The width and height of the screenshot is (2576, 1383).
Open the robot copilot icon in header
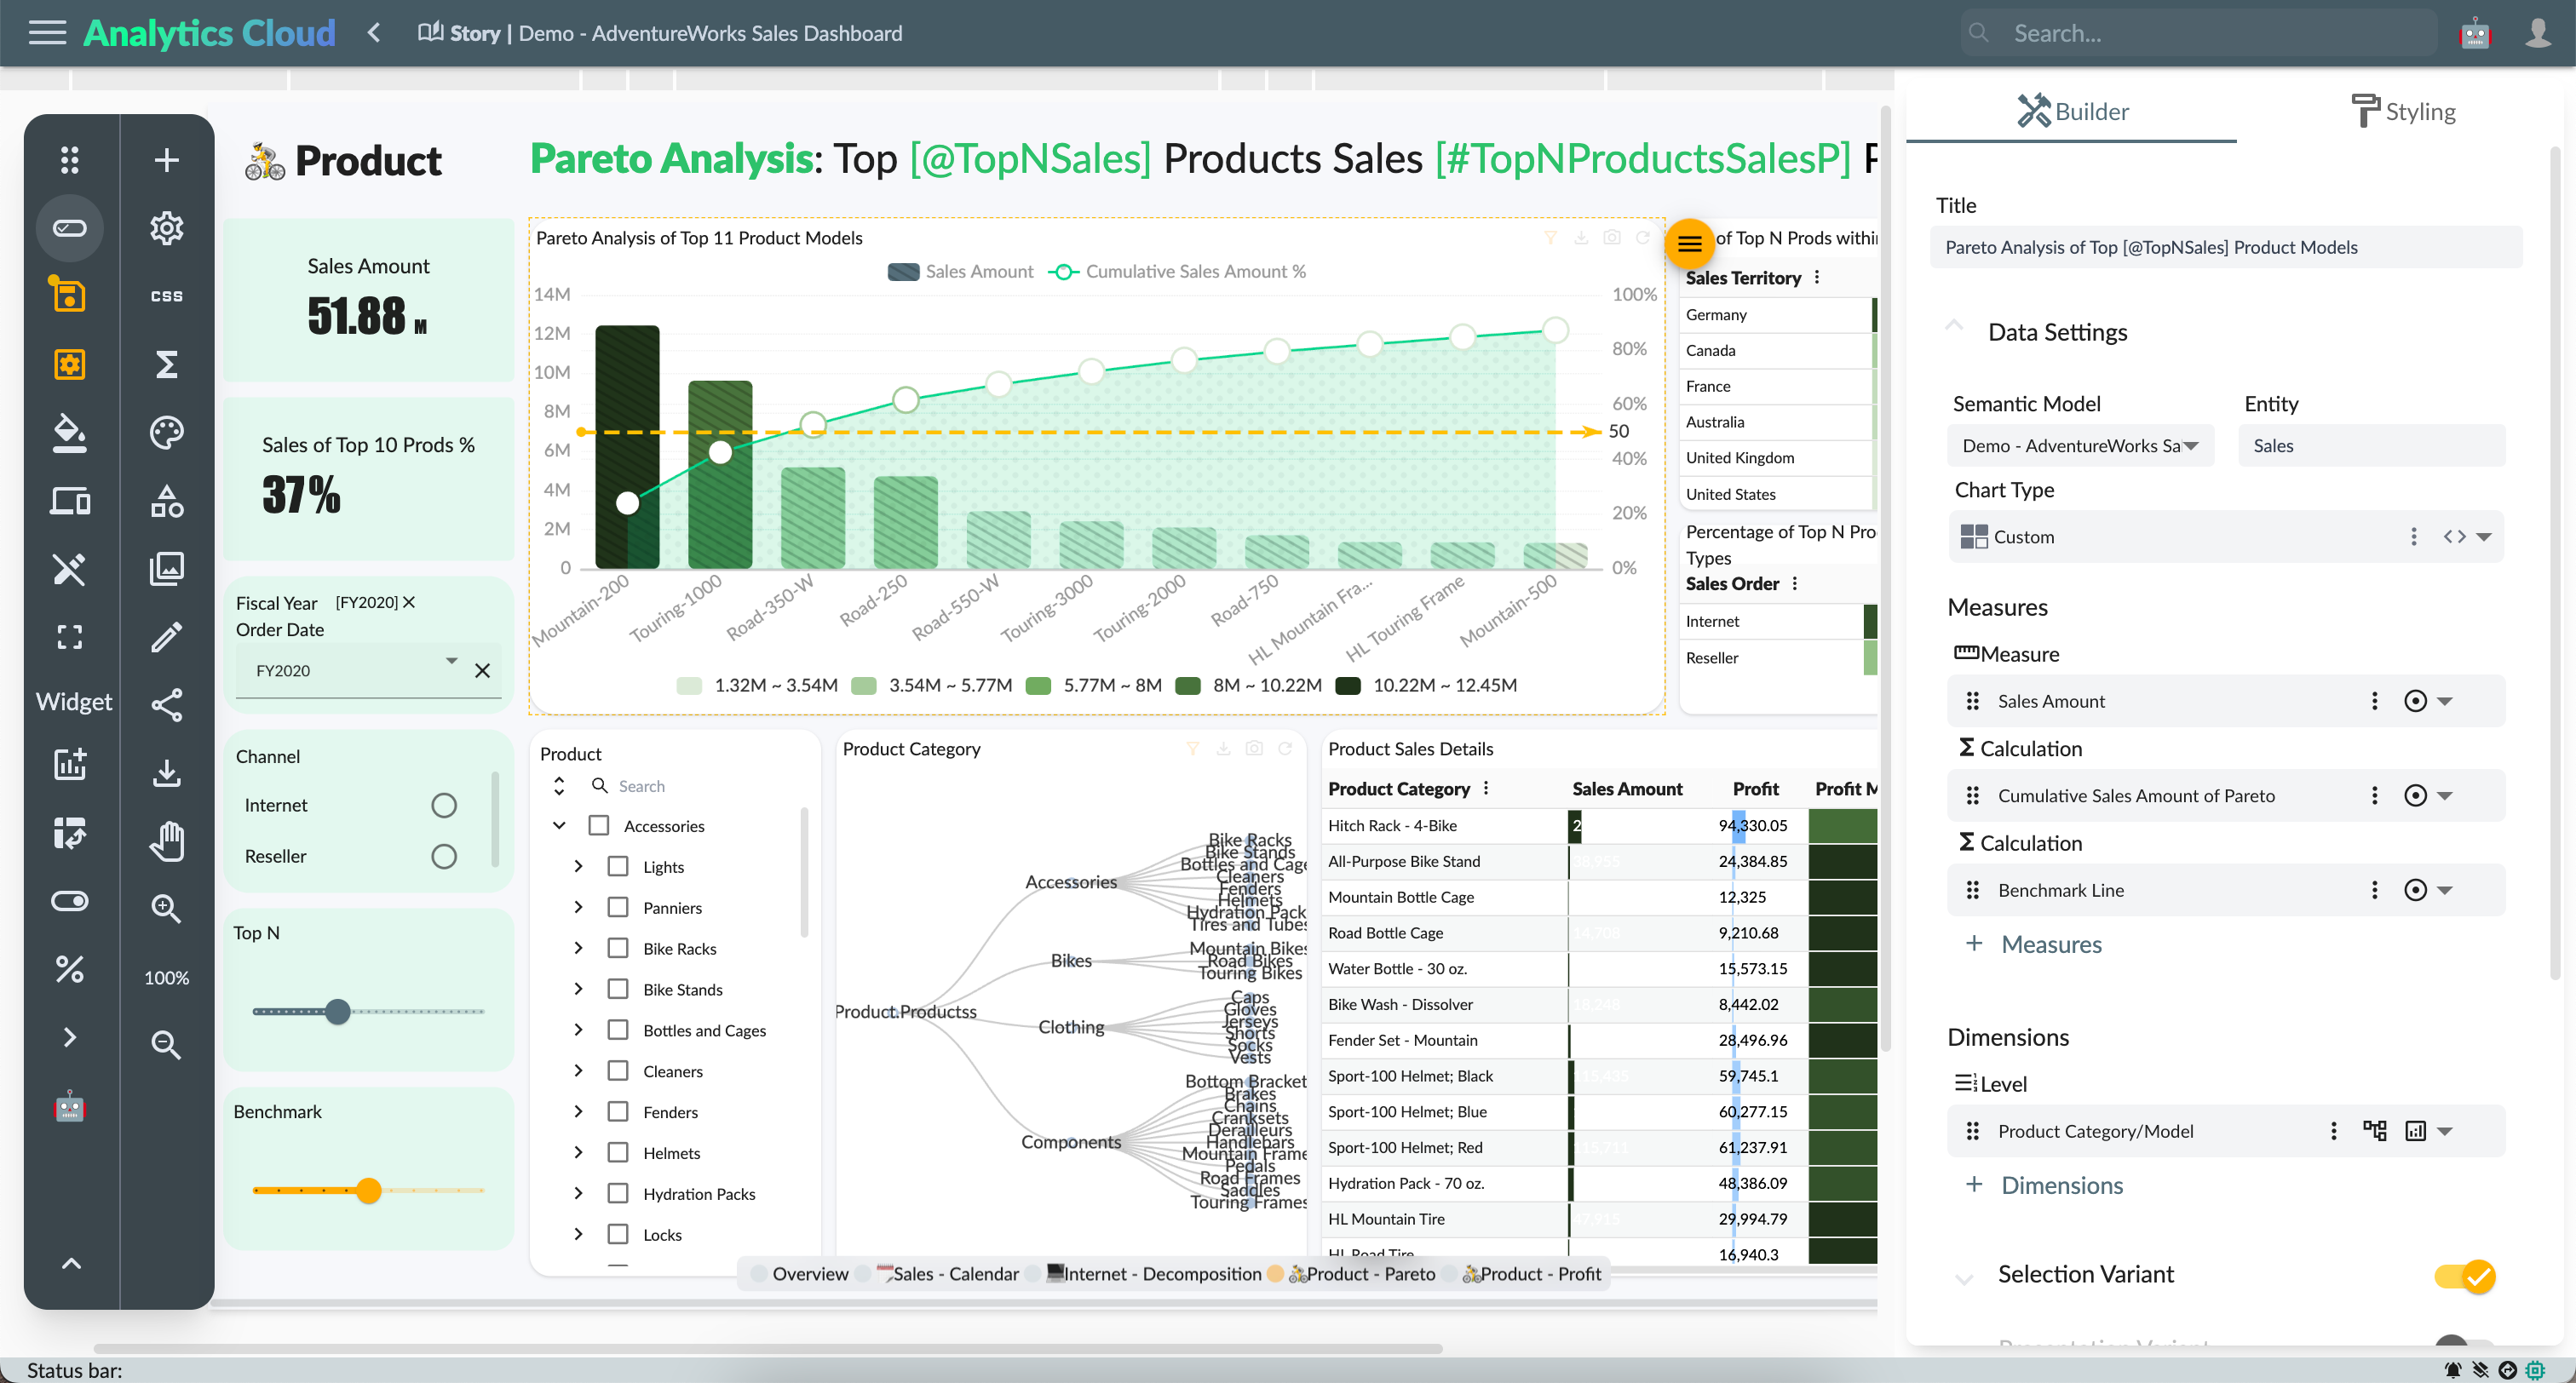(2474, 33)
